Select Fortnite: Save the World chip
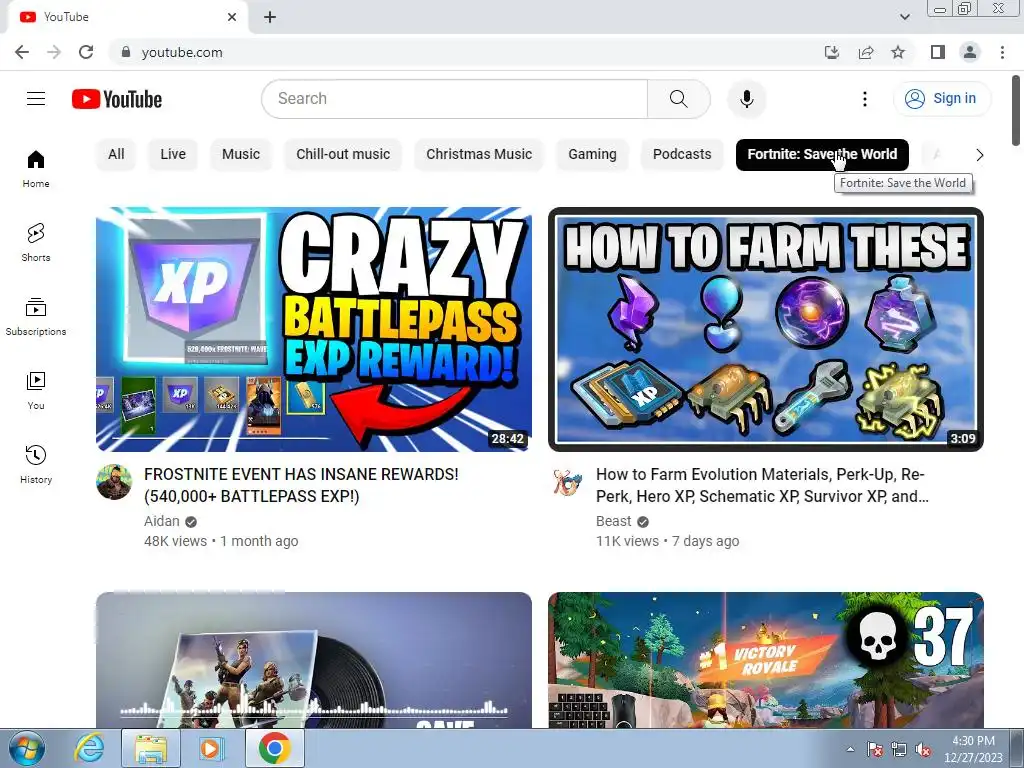 click(x=822, y=154)
